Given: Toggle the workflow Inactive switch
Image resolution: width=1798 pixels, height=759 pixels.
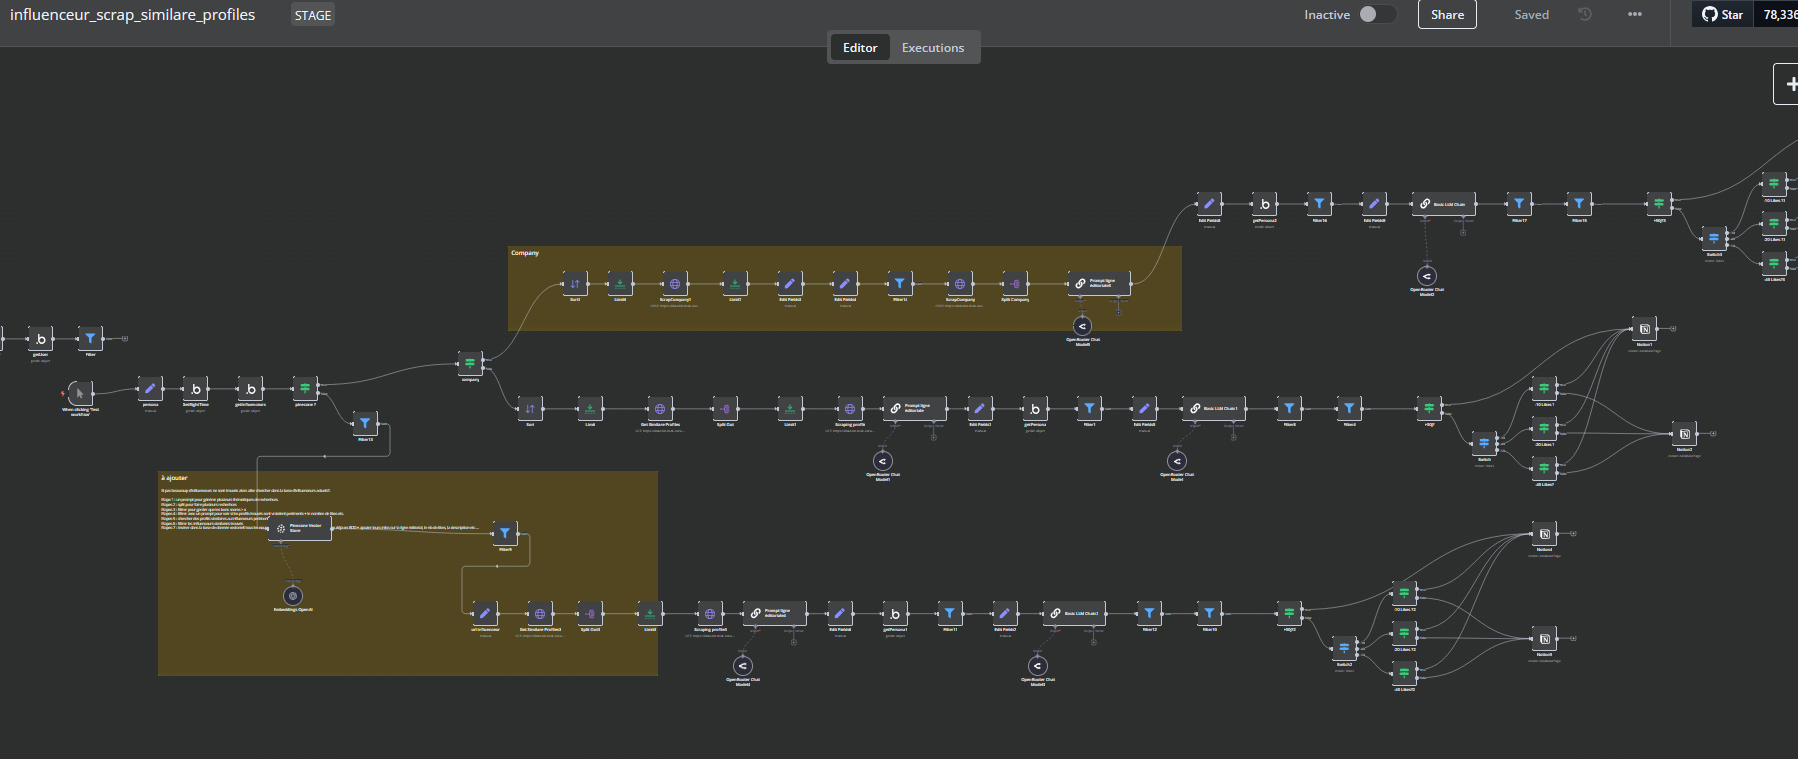Looking at the screenshot, I should 1376,14.
